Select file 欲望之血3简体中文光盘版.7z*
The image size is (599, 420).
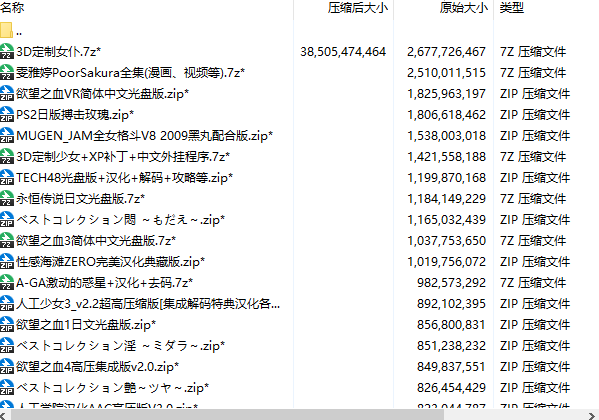click(x=96, y=240)
